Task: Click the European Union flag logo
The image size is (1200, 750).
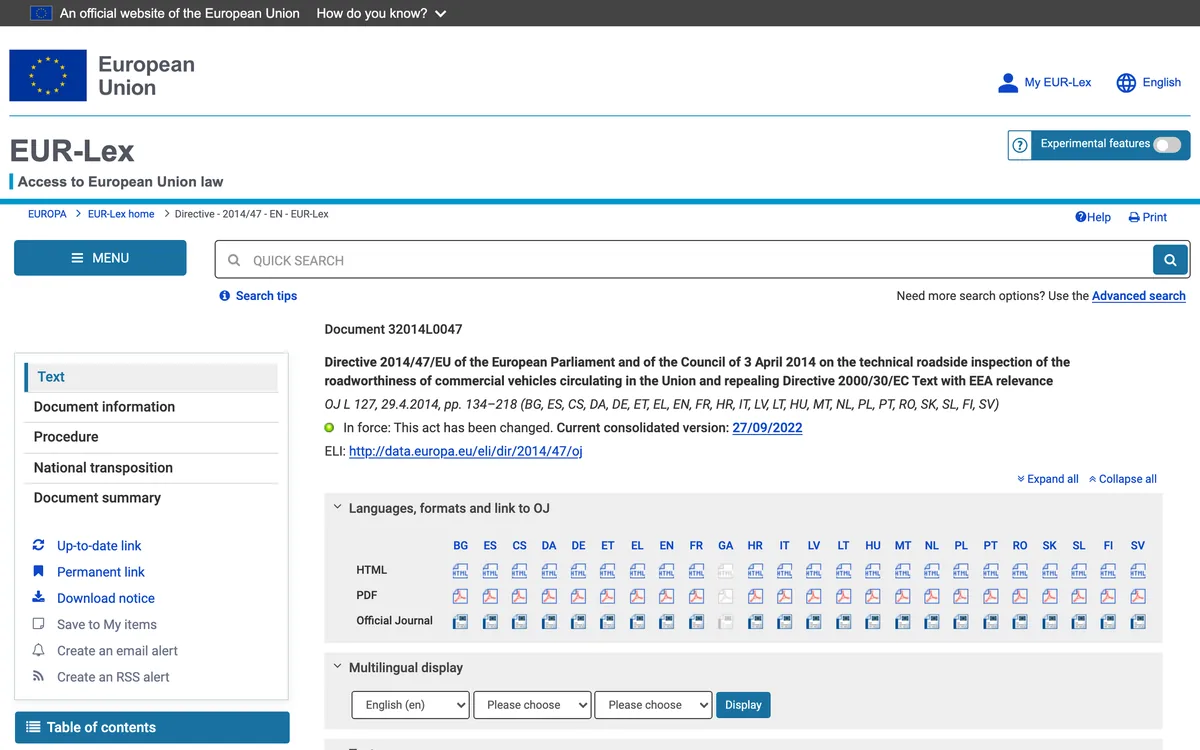Action: point(48,76)
